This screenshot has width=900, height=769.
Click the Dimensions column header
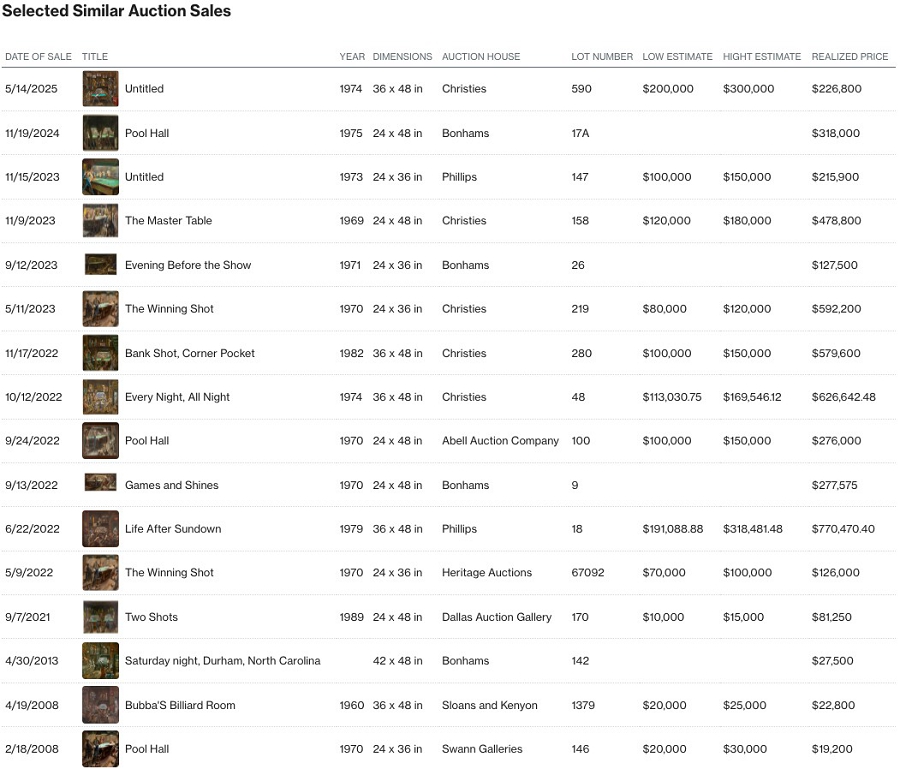(x=402, y=57)
